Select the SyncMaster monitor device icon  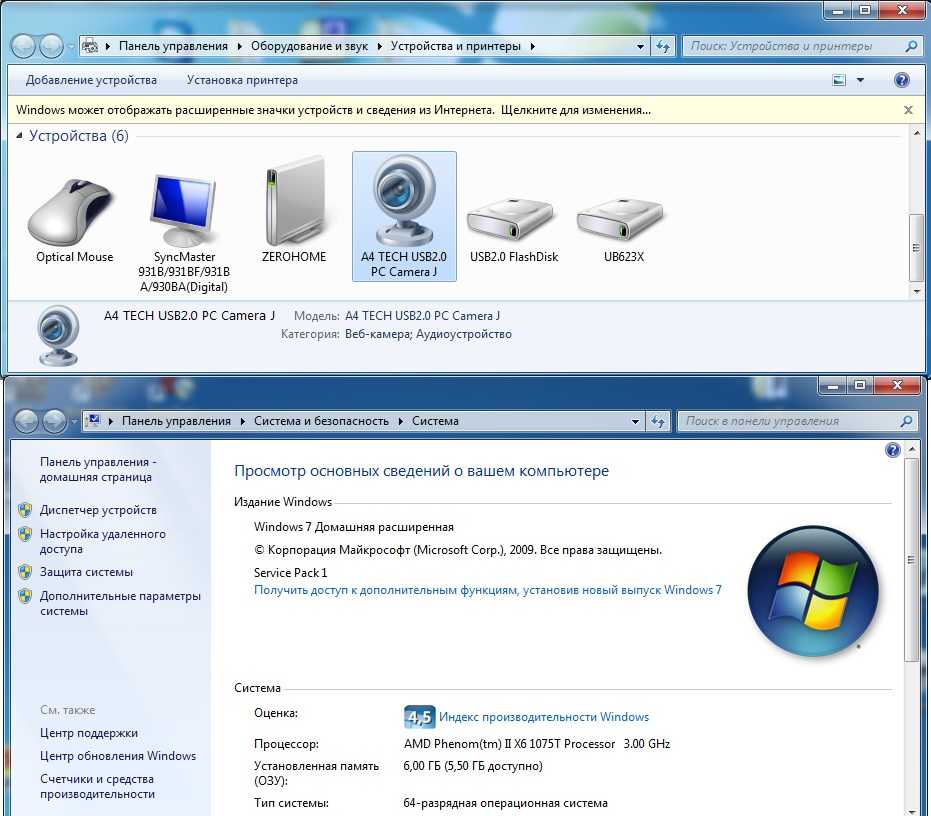[x=184, y=212]
